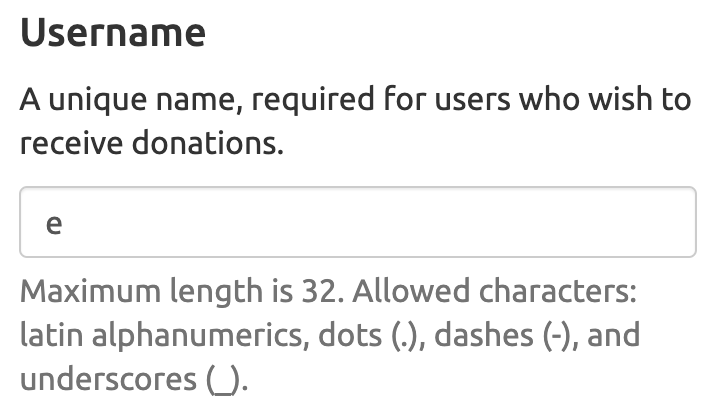Click the typed letter "e" in the field
Screen dimensions: 716x420
point(54,224)
